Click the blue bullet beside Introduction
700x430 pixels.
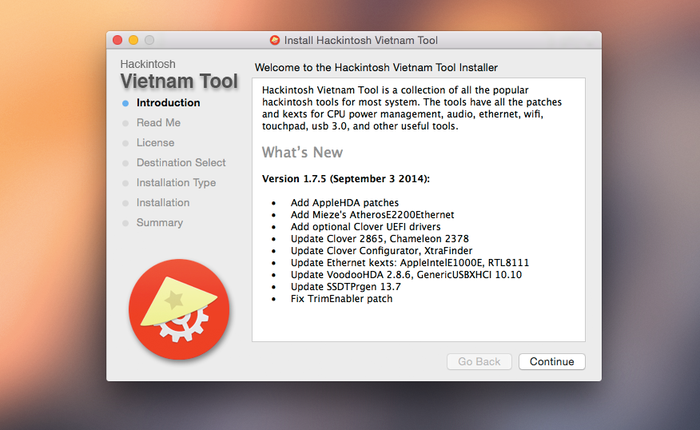(x=125, y=103)
